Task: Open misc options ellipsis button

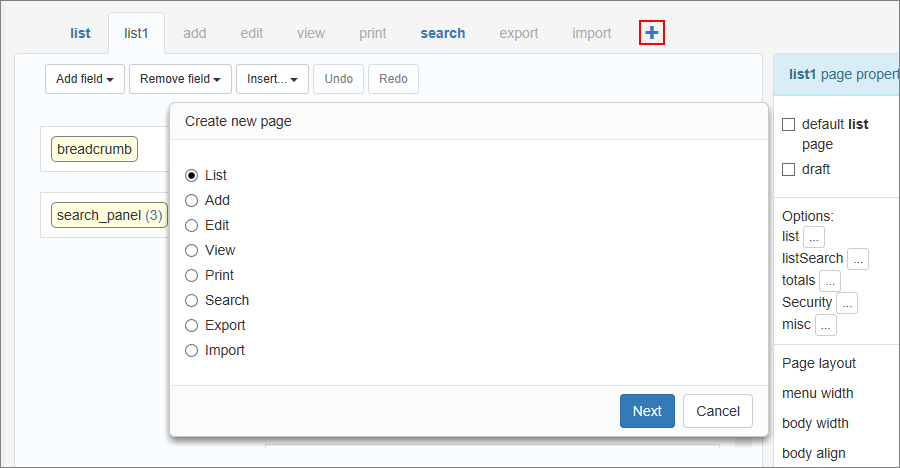Action: [x=826, y=325]
